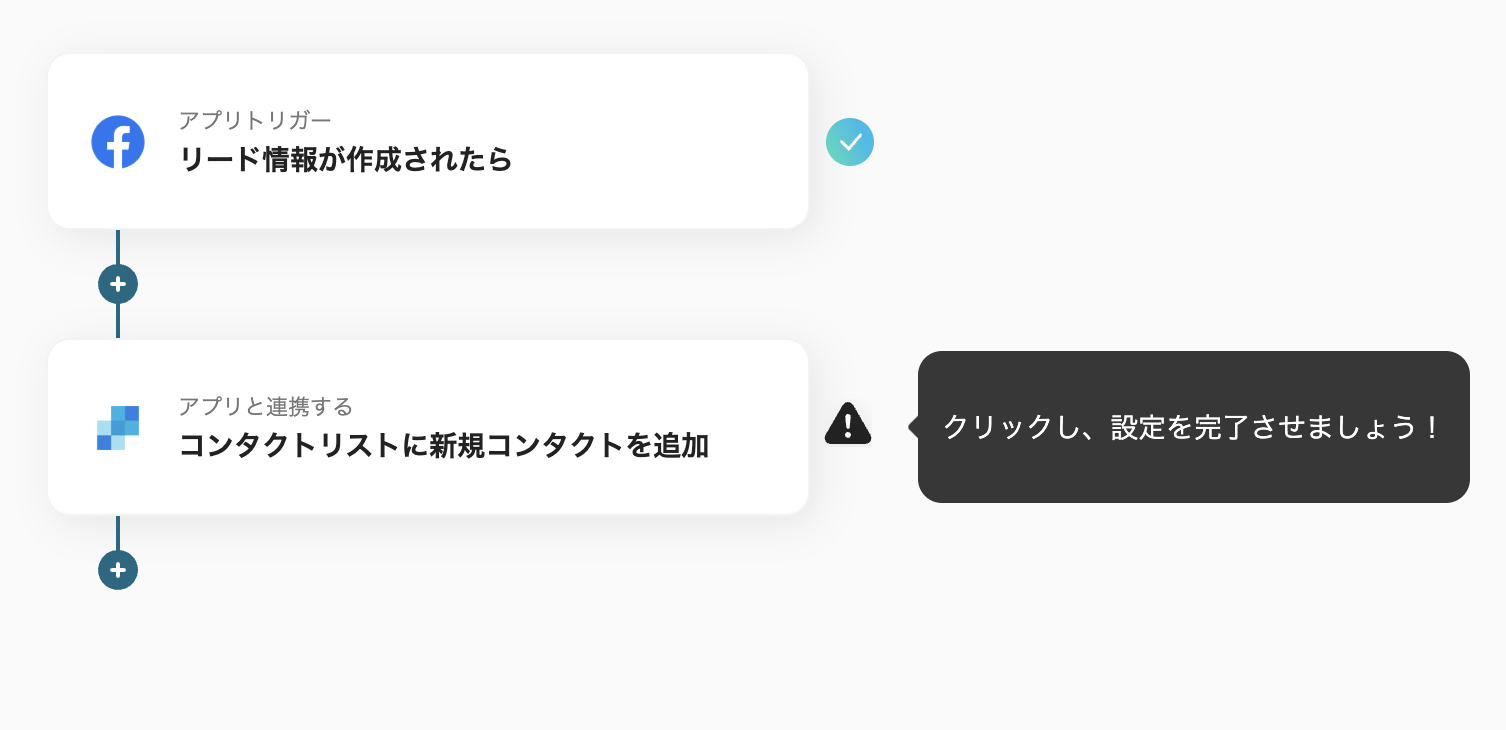The width and height of the screenshot is (1506, 730).
Task: Click blank canvas right of the checkmark
Action: pyautogui.click(x=1150, y=142)
